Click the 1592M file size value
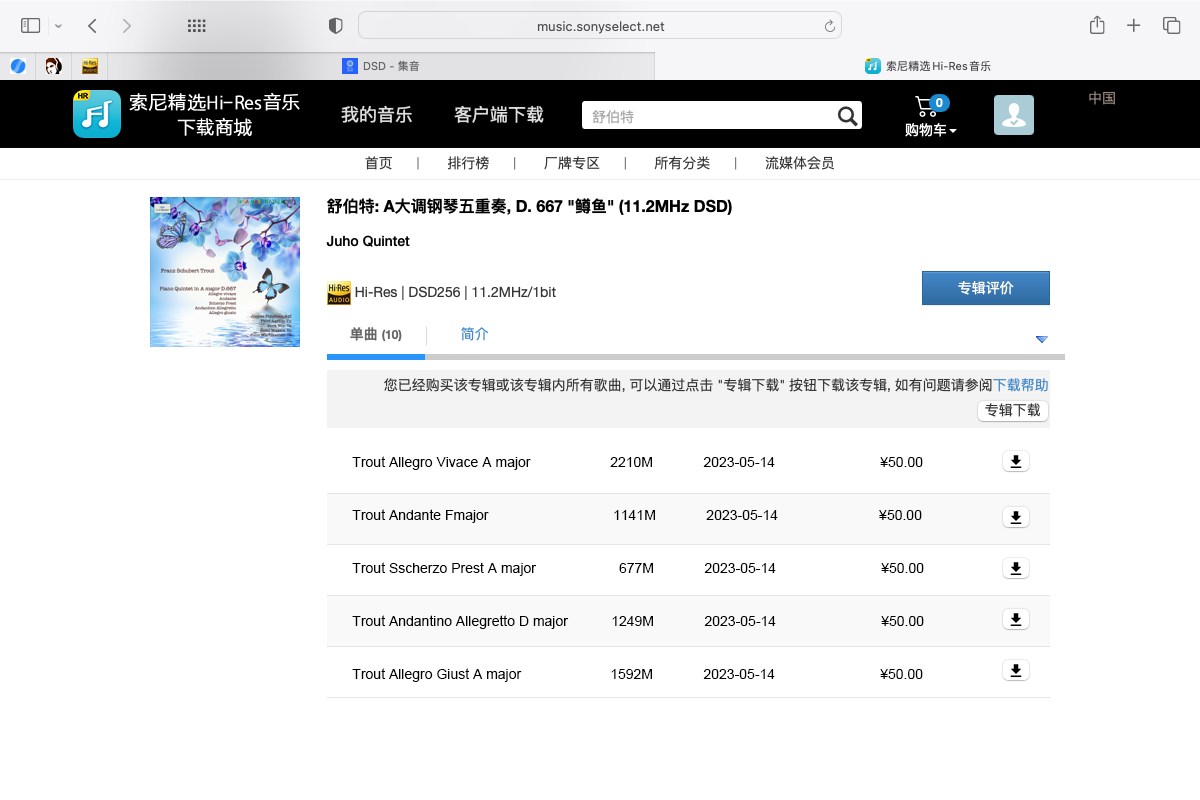 click(632, 674)
